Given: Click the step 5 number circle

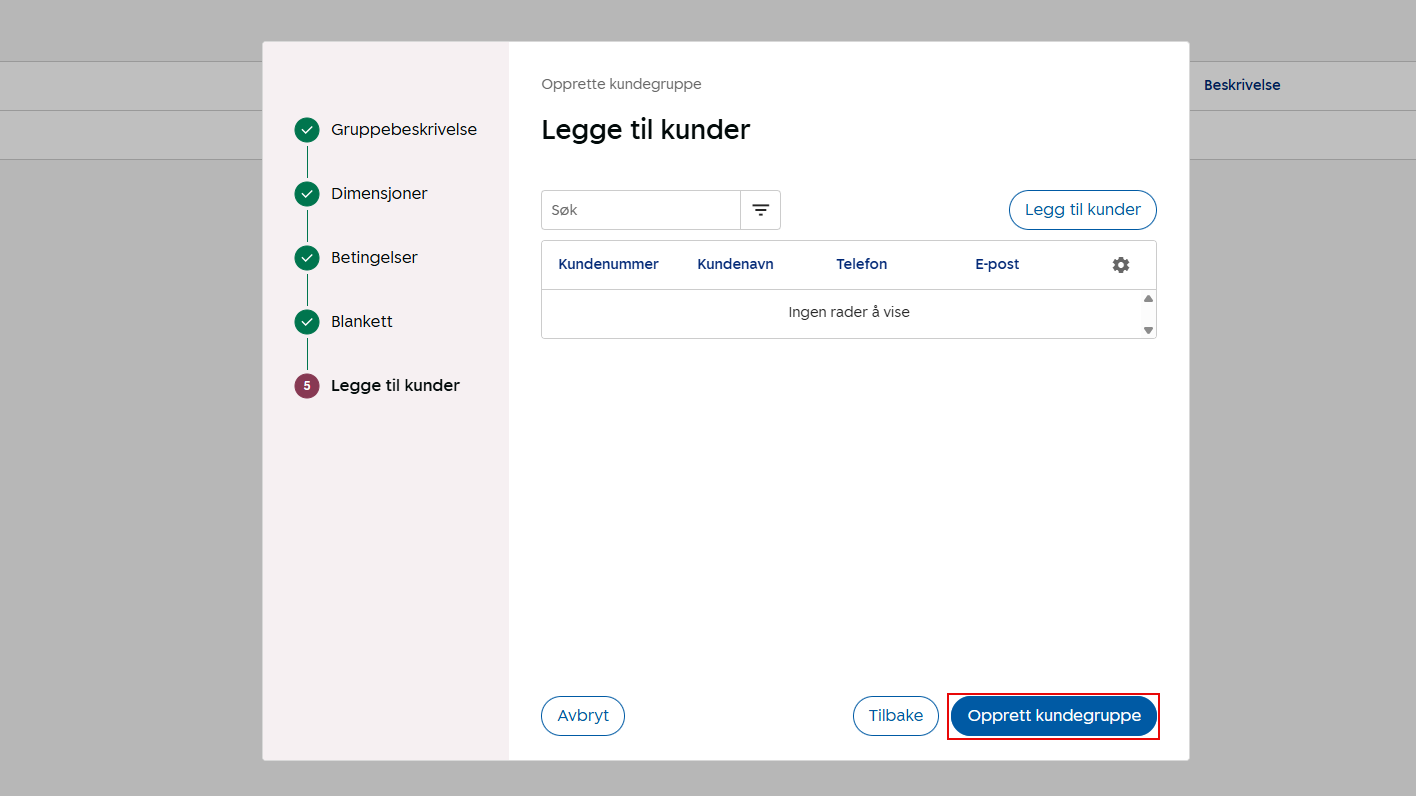Looking at the screenshot, I should point(307,386).
